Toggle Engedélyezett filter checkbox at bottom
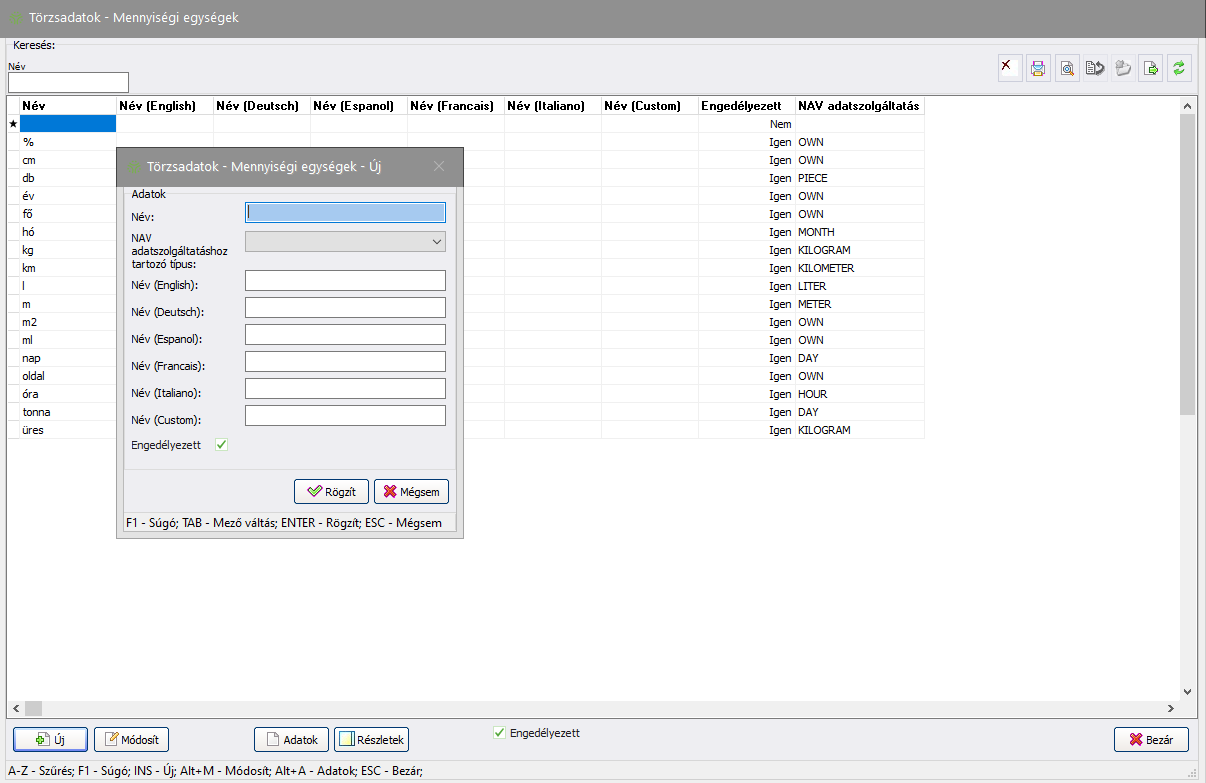 [499, 733]
